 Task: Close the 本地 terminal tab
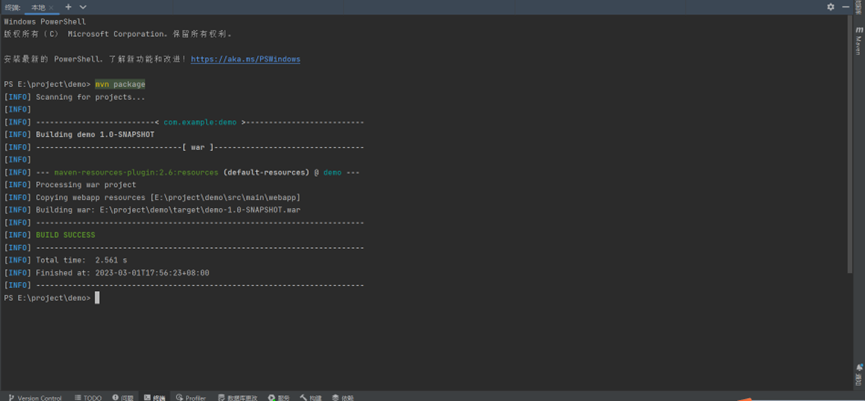[x=52, y=7]
